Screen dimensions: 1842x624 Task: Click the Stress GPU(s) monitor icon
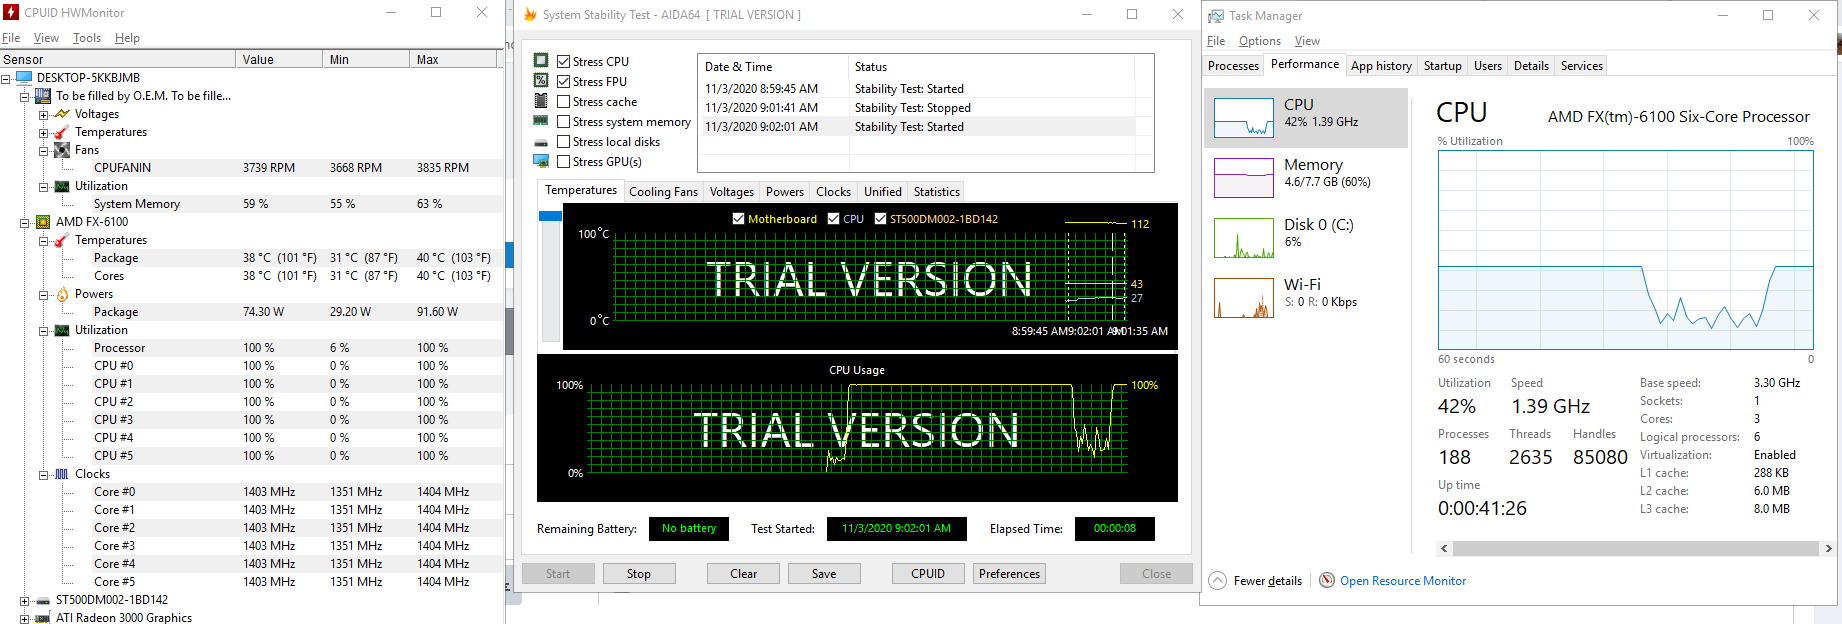pyautogui.click(x=541, y=161)
